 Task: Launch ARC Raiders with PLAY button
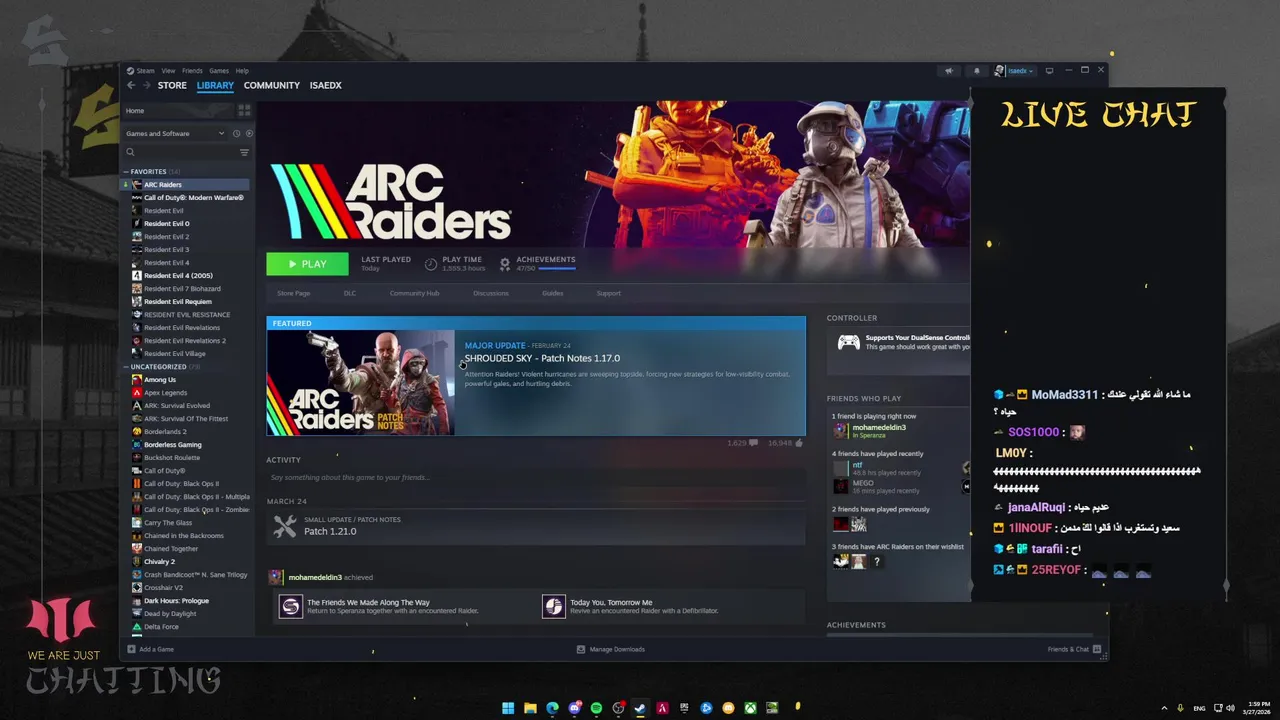click(307, 264)
